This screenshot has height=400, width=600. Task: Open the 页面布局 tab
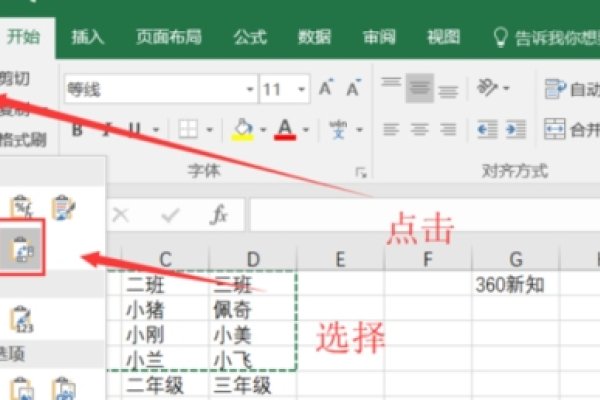coord(169,37)
